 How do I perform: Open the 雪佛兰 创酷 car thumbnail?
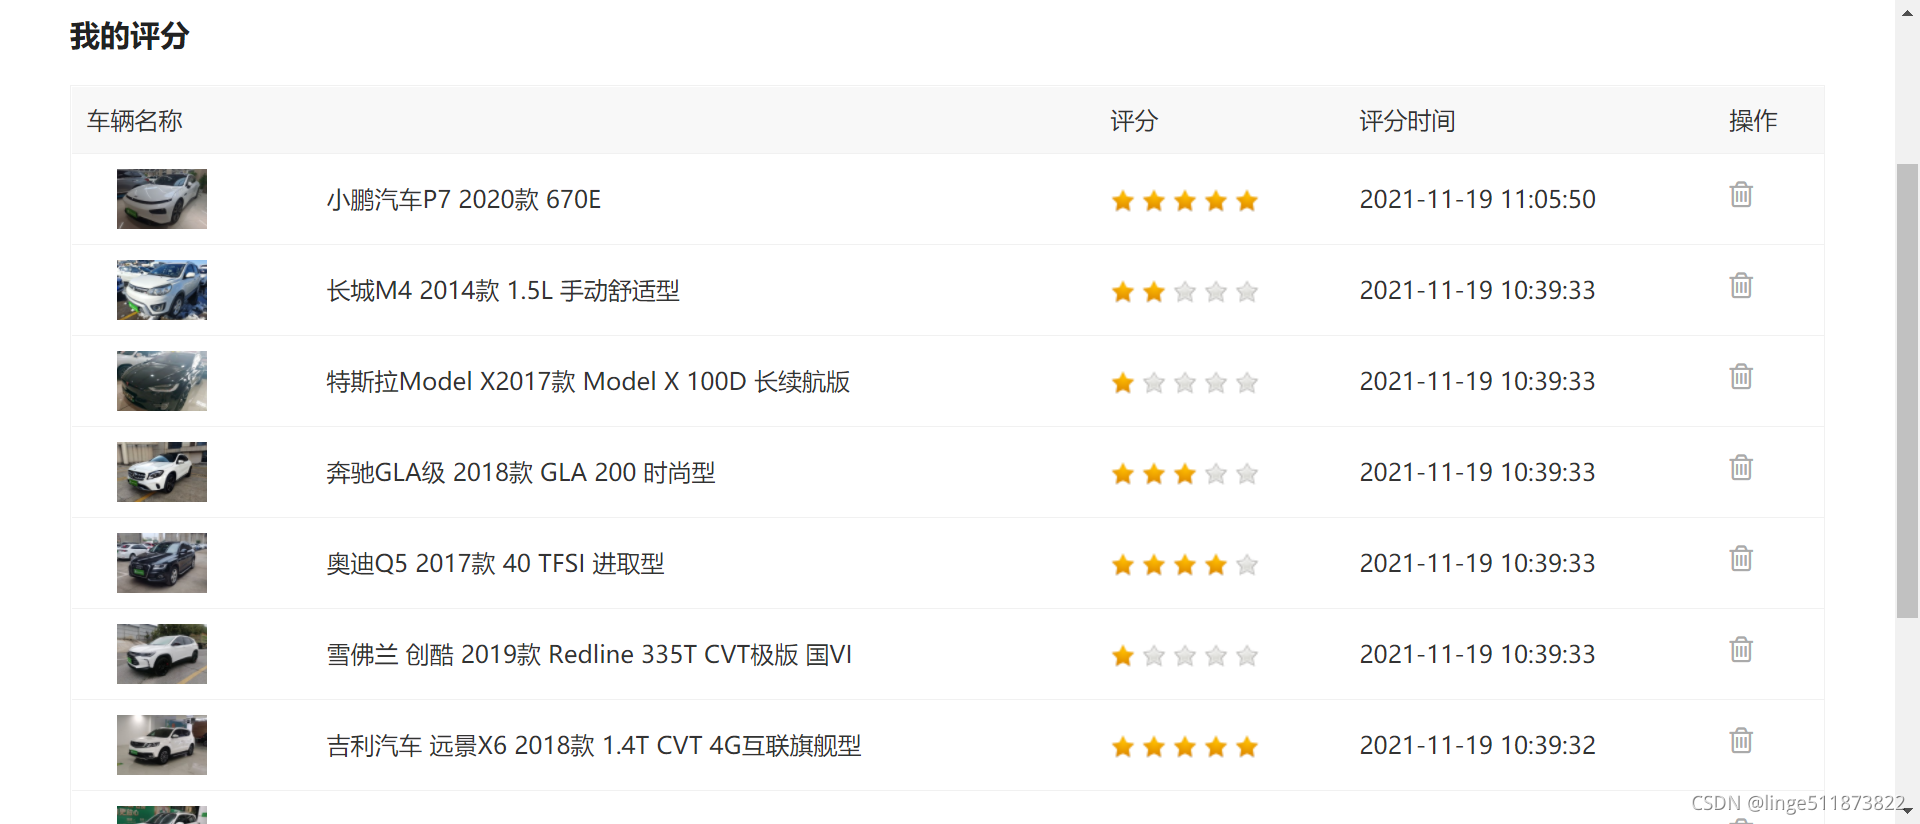click(162, 654)
